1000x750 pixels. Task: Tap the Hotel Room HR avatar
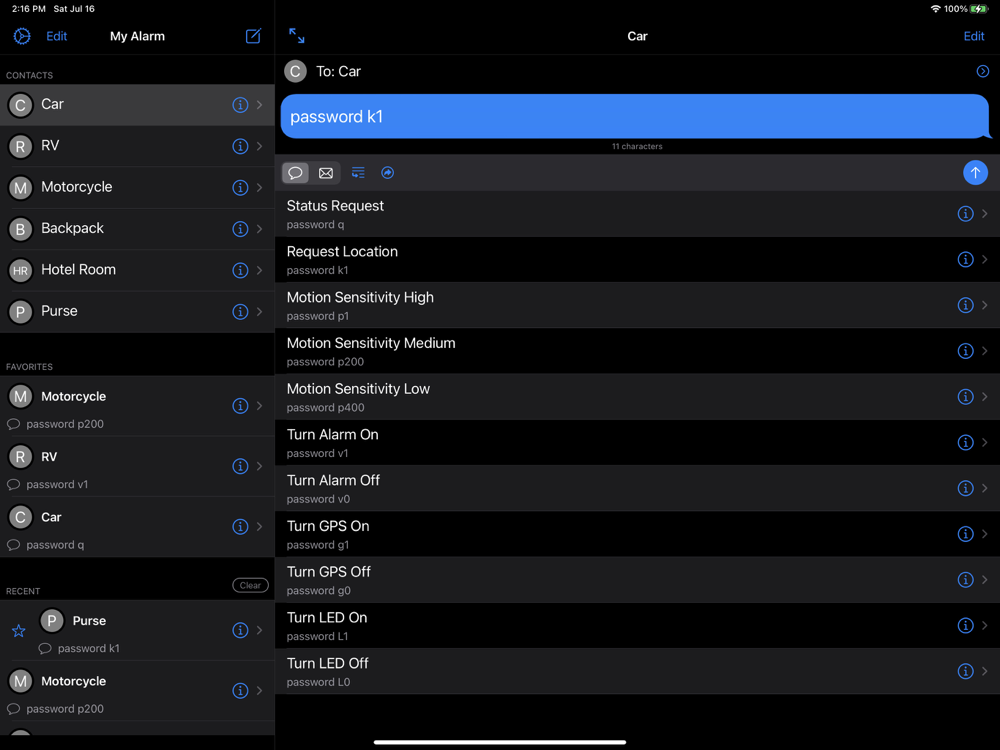[20, 270]
